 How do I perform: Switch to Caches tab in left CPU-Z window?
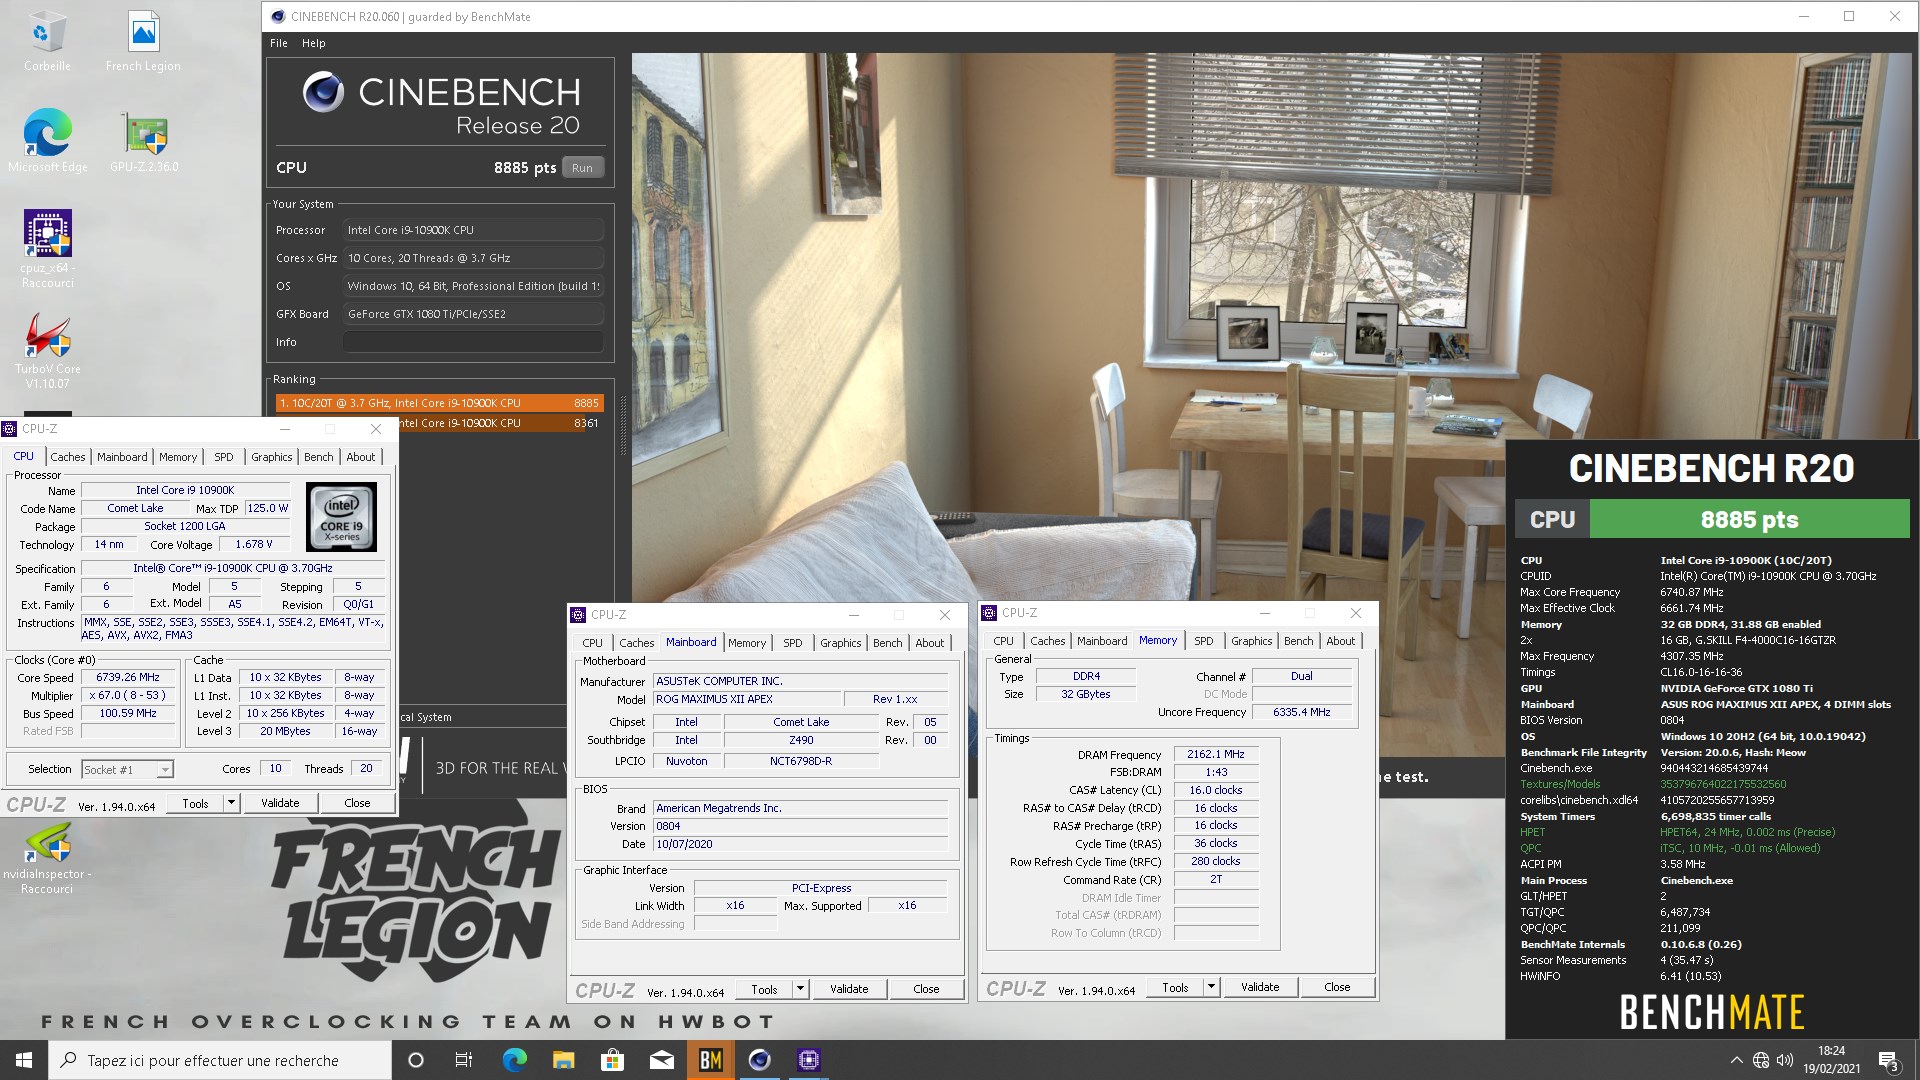coord(68,457)
